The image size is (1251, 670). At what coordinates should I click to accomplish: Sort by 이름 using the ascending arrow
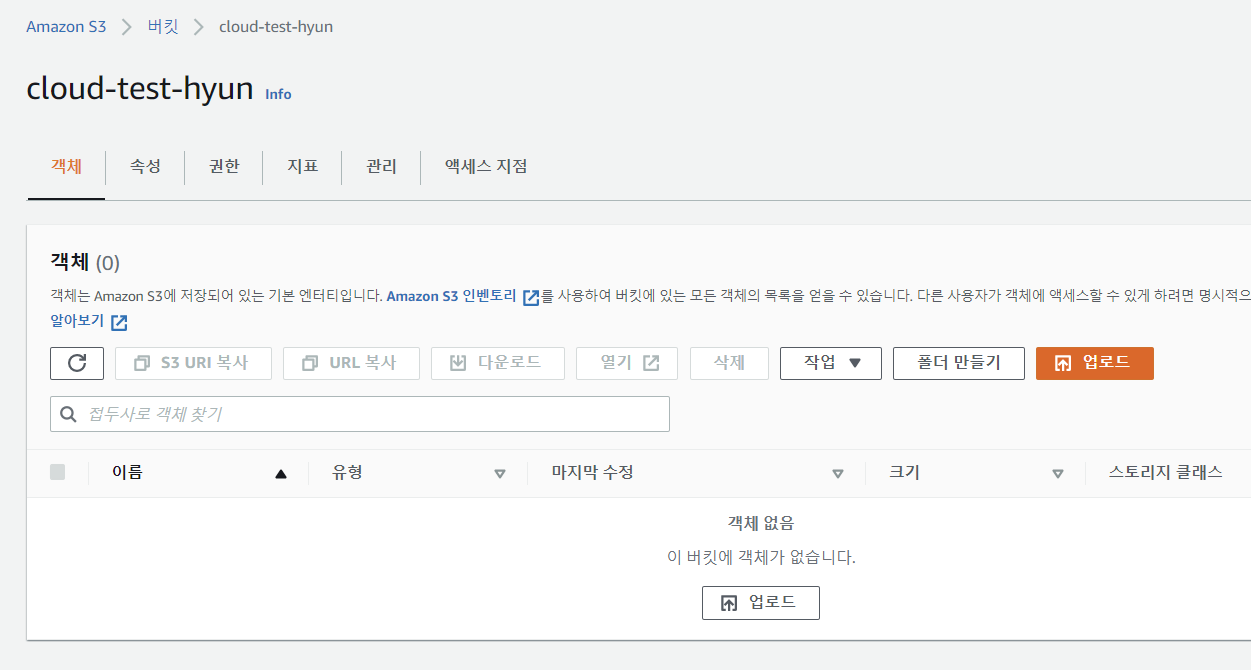[281, 474]
